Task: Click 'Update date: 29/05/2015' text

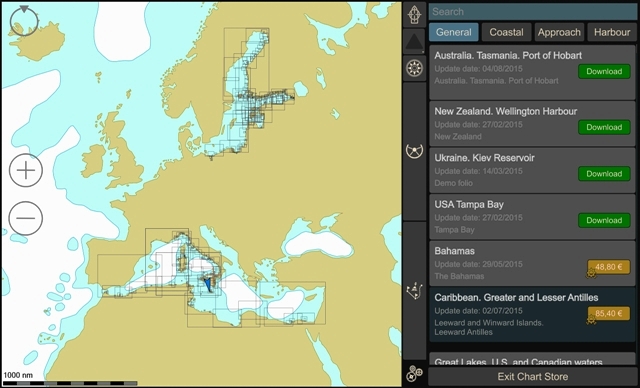Action: point(478,264)
